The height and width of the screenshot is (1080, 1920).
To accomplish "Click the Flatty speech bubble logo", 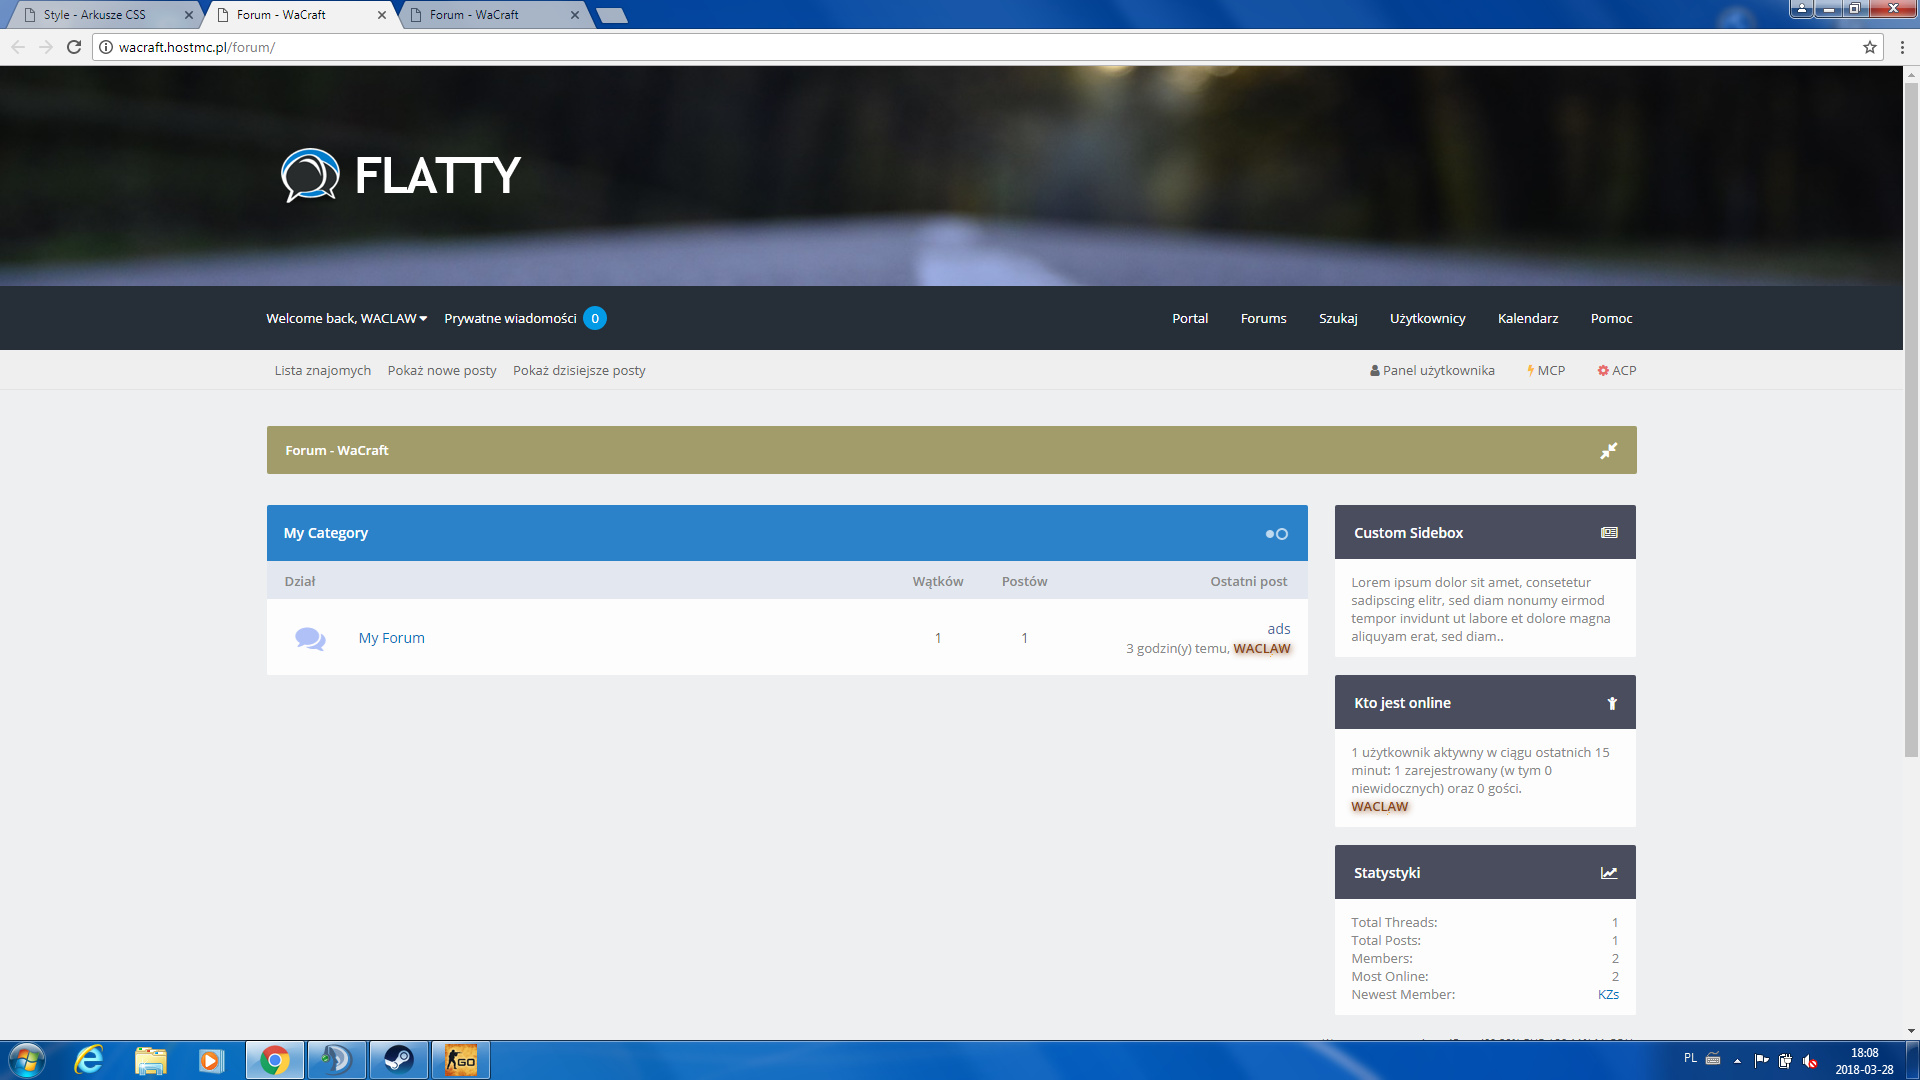I will click(x=310, y=175).
